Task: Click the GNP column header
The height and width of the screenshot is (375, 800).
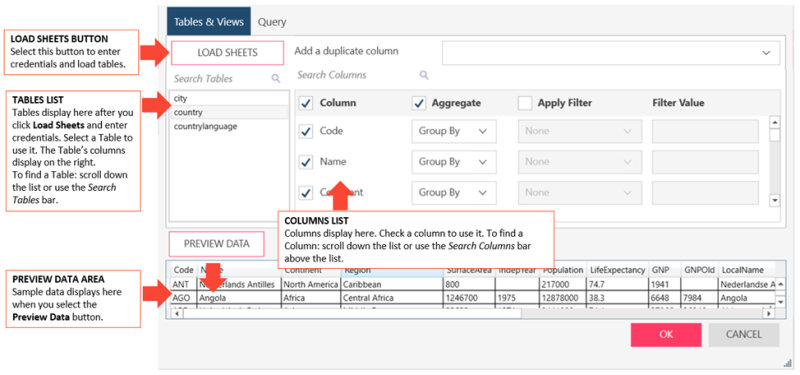Action: point(665,270)
